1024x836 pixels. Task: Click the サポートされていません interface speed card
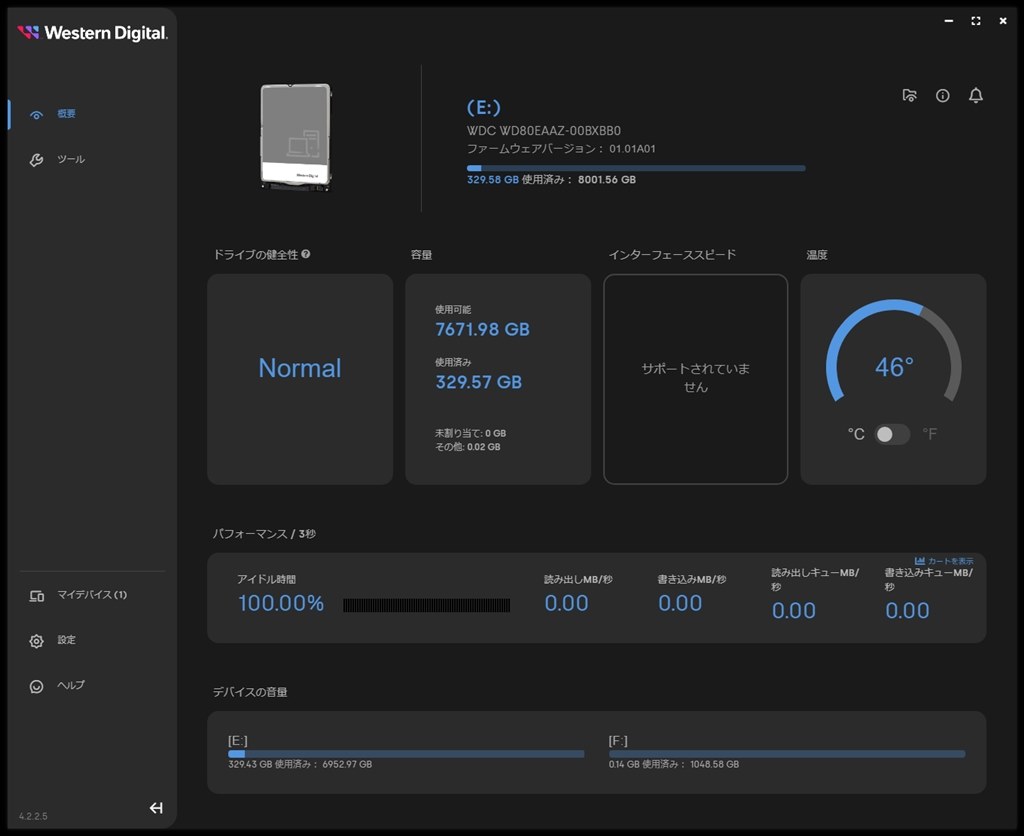(696, 379)
